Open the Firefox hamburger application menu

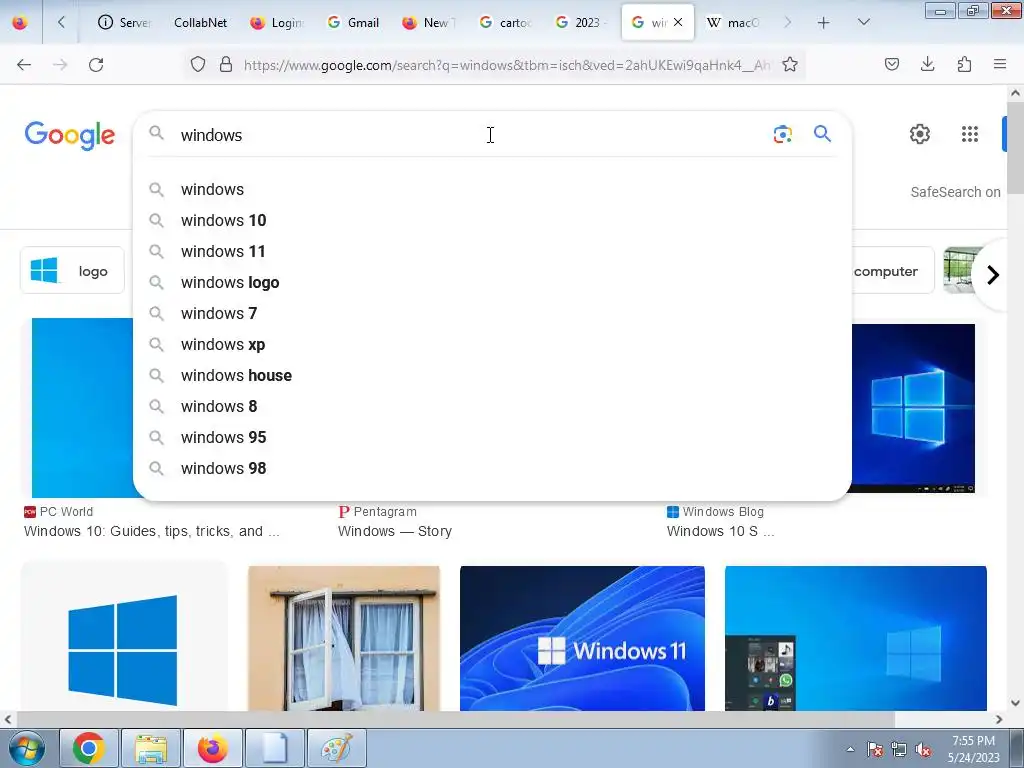coord(1000,64)
